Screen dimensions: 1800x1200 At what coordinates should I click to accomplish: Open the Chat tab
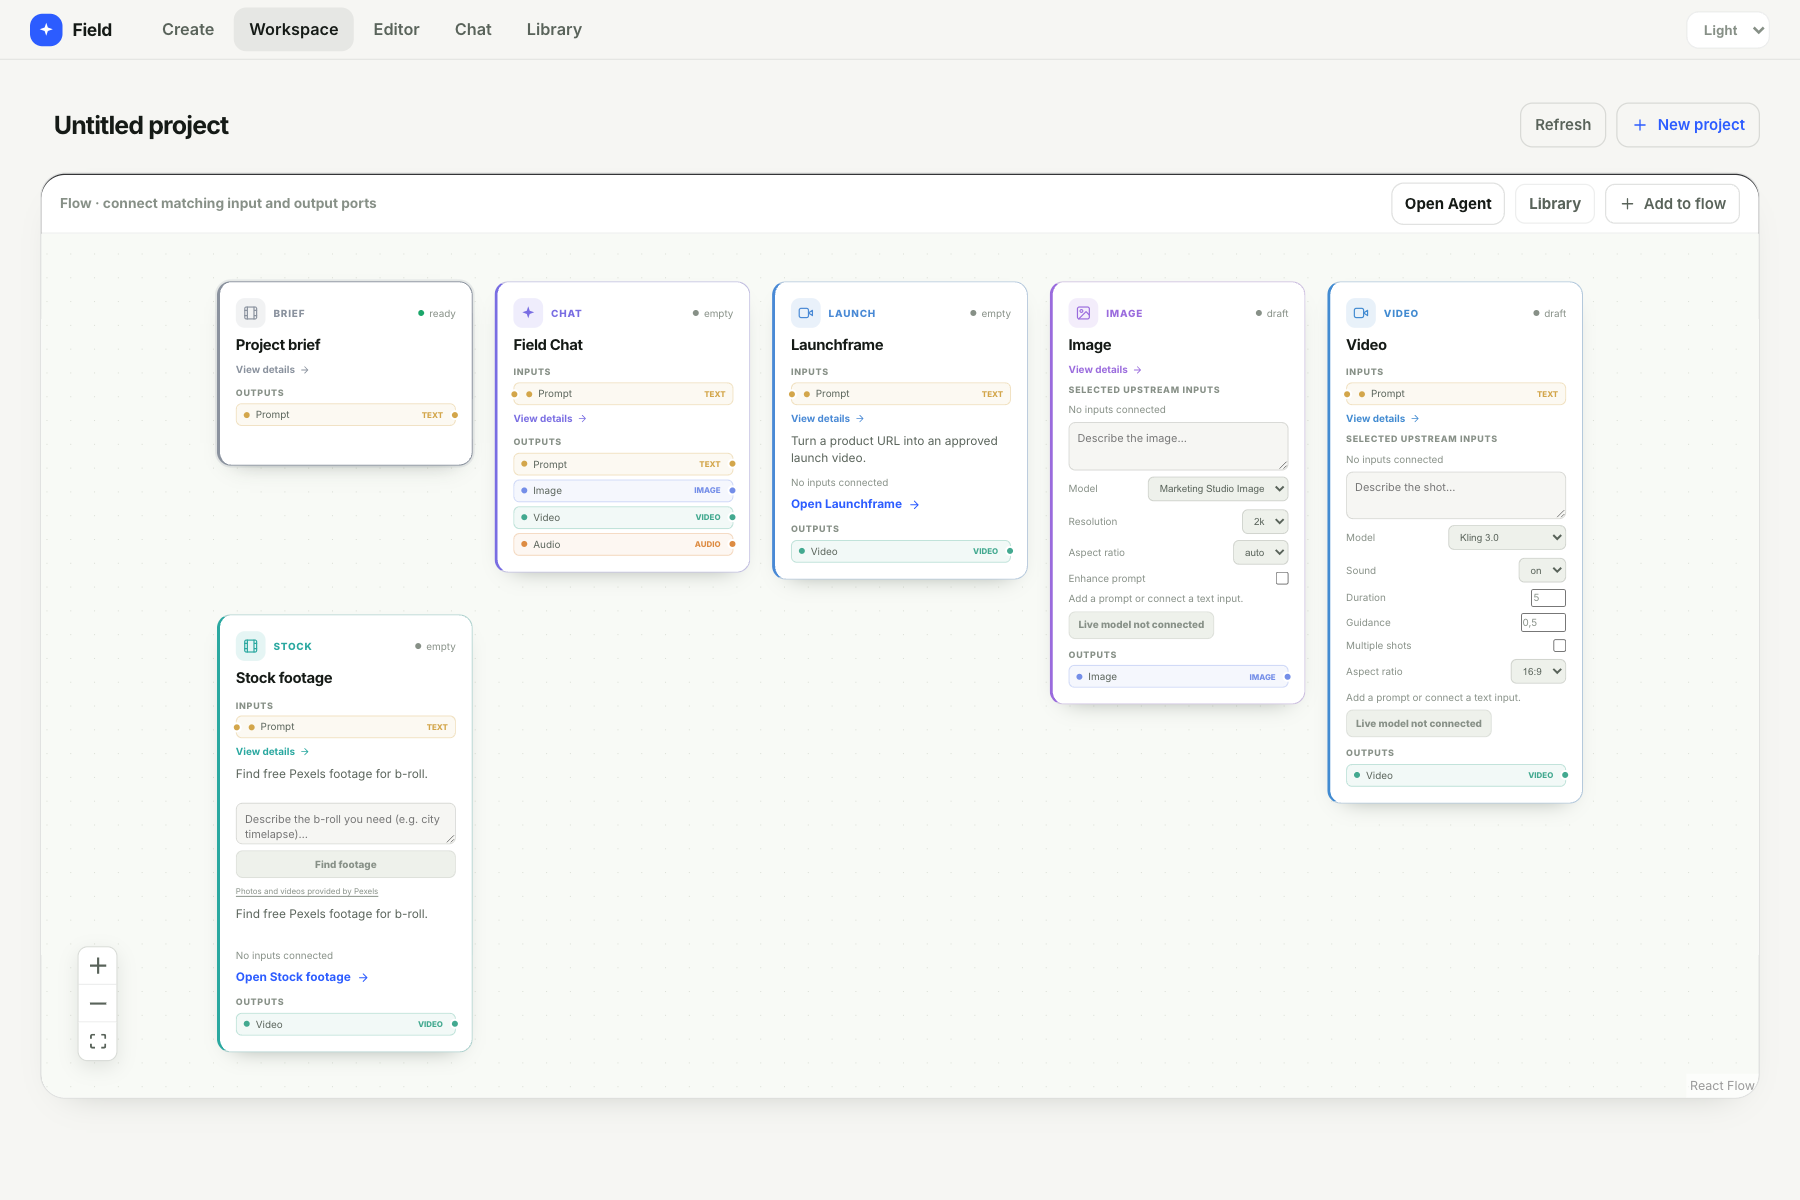coord(473,30)
